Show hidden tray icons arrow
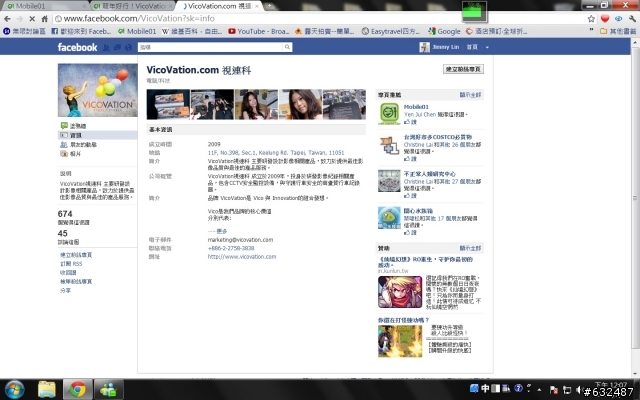This screenshot has height=400, width=640. click(540, 390)
